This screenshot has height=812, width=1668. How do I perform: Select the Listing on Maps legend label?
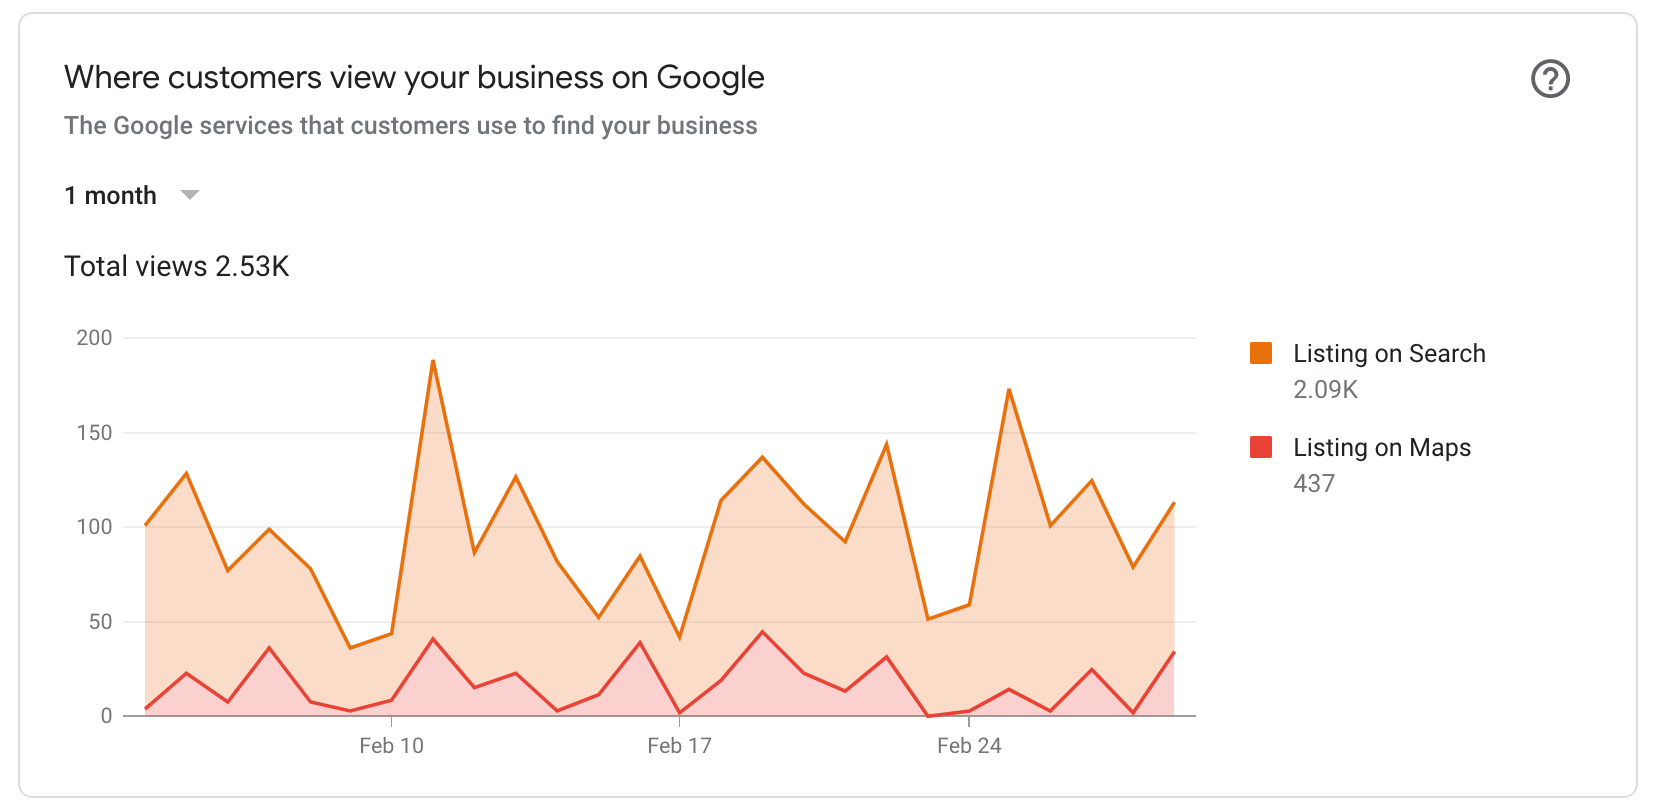coord(1382,447)
